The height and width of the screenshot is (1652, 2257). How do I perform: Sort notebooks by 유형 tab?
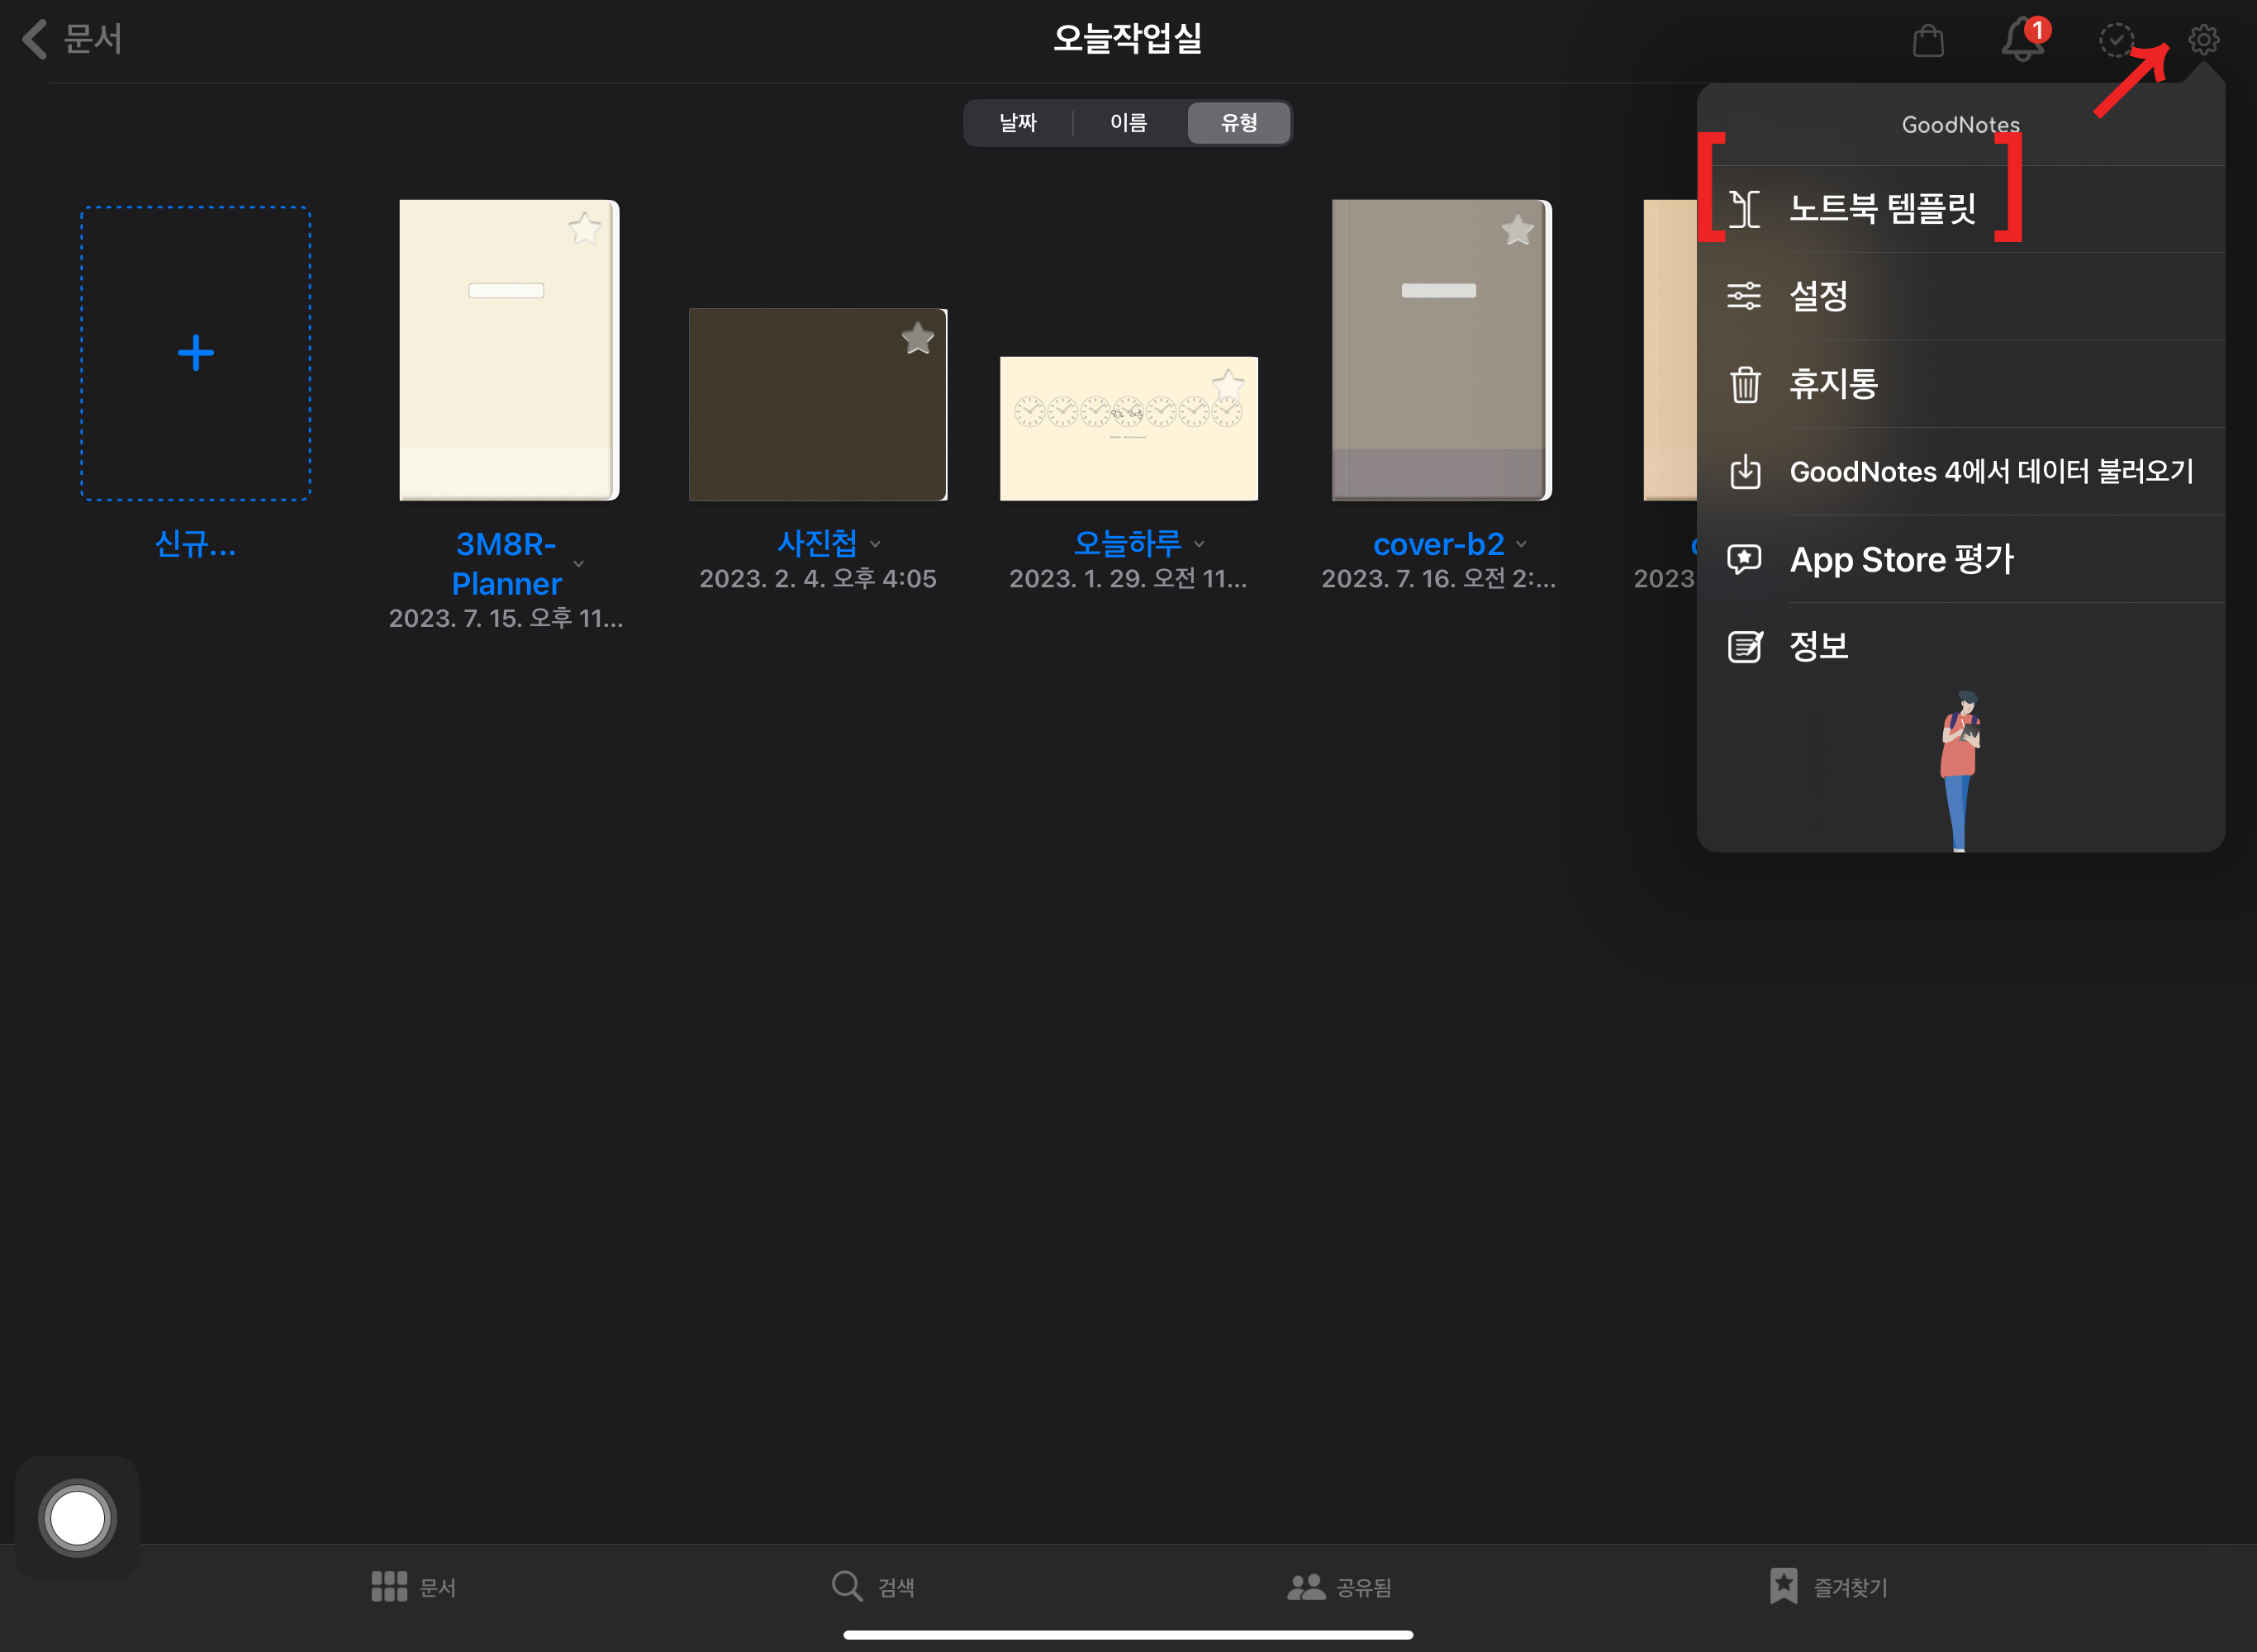click(1238, 121)
